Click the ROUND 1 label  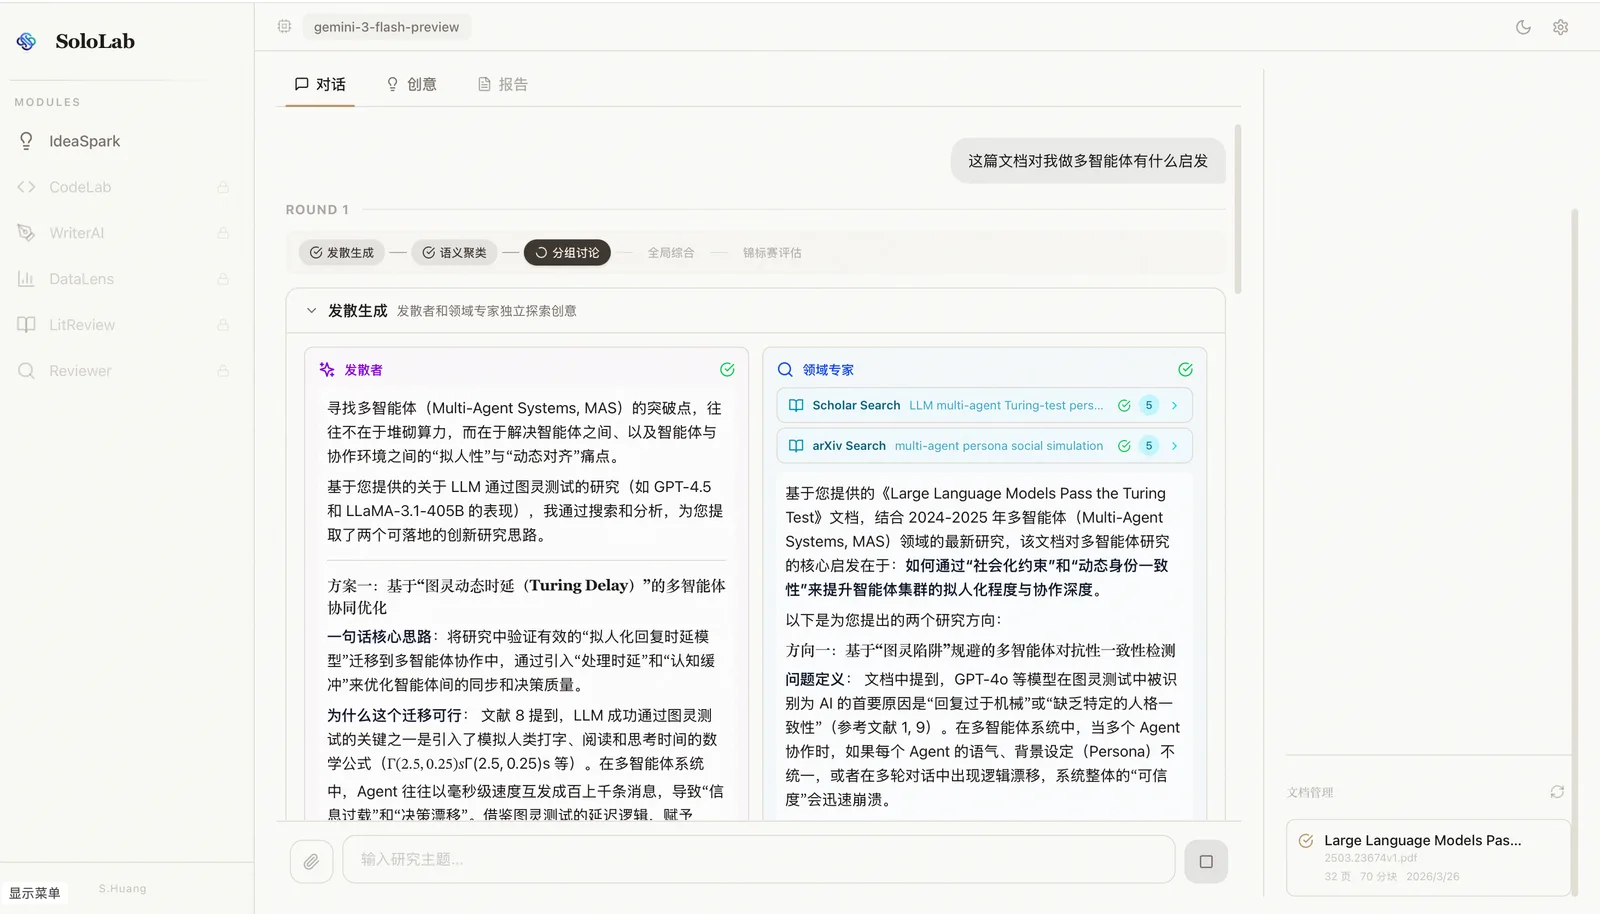point(317,210)
